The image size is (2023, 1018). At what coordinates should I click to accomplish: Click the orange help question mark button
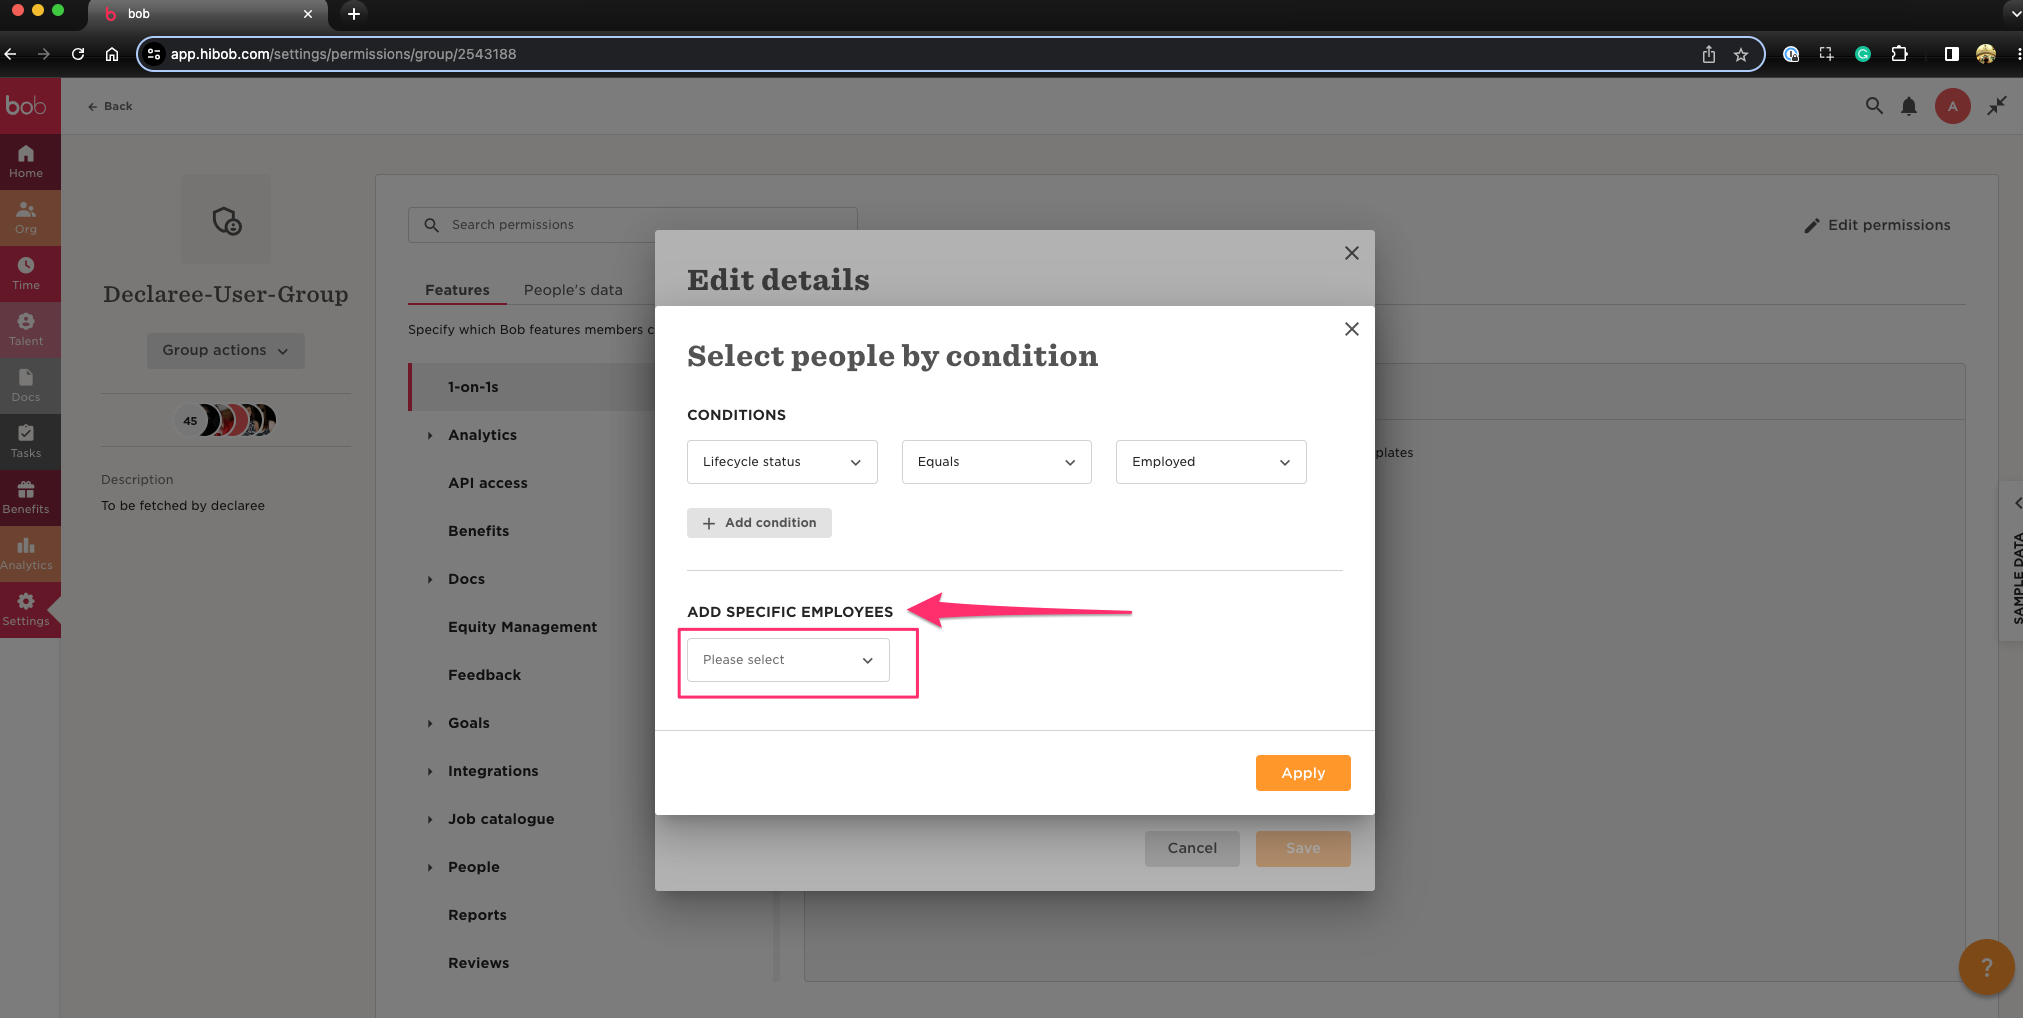tap(1986, 967)
